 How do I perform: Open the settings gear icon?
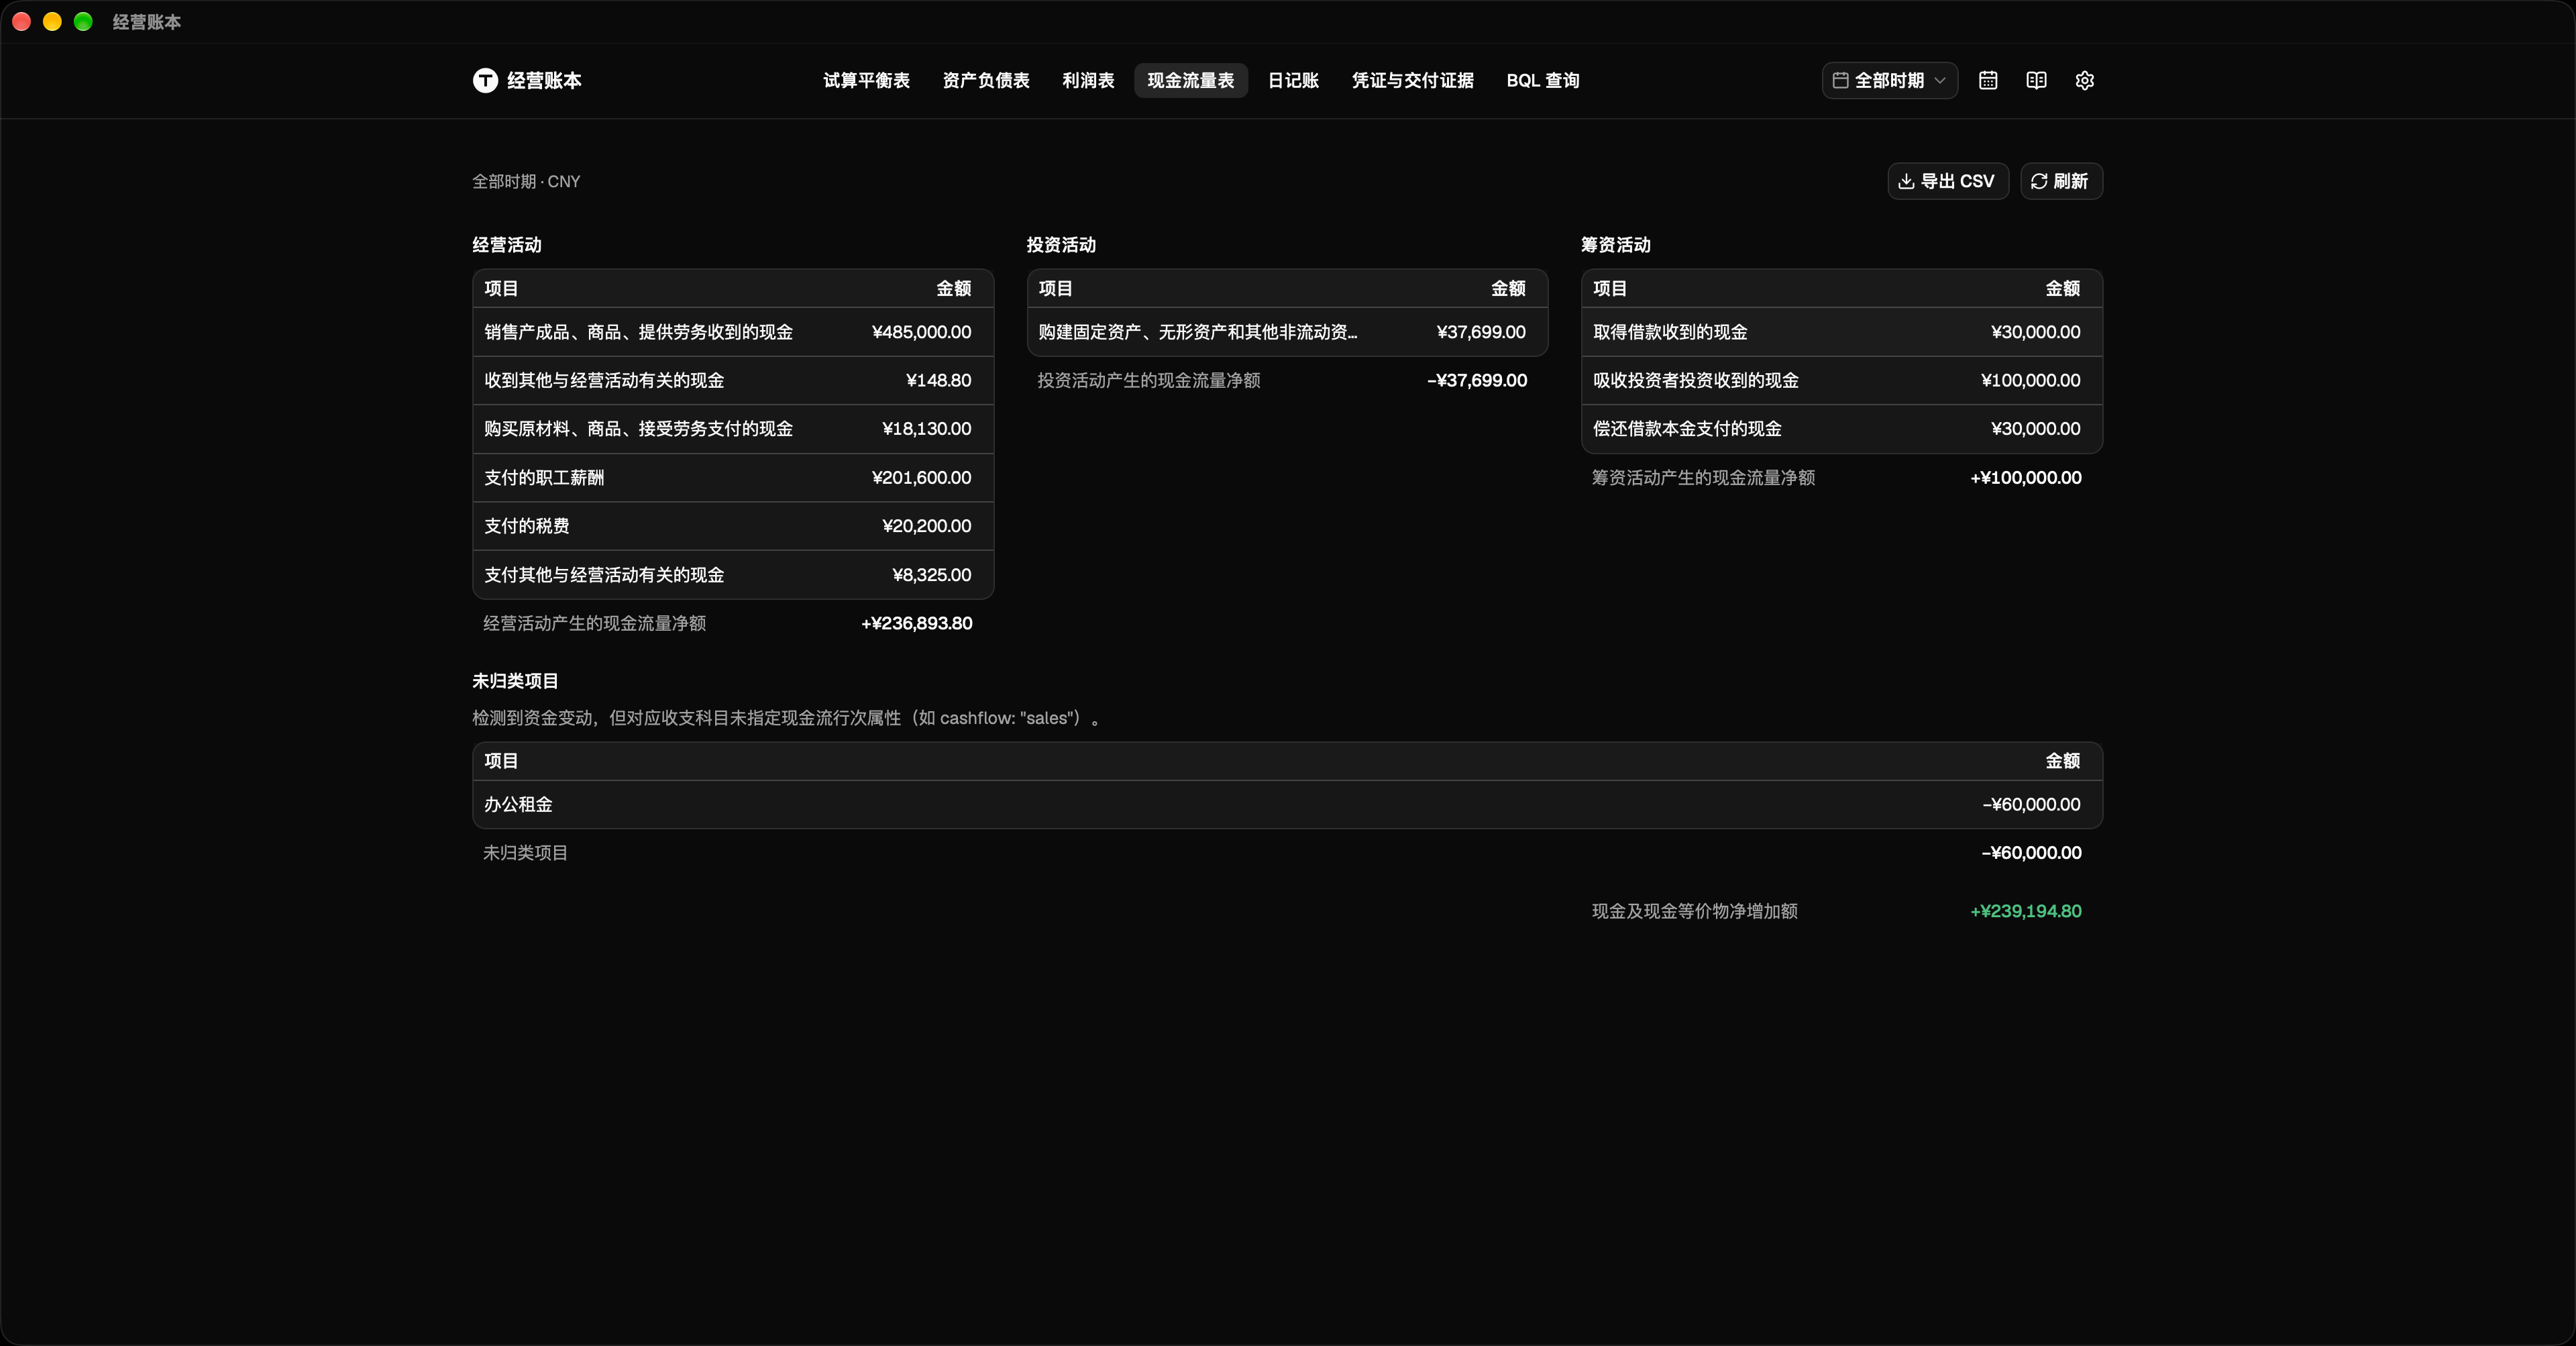[x=2084, y=80]
